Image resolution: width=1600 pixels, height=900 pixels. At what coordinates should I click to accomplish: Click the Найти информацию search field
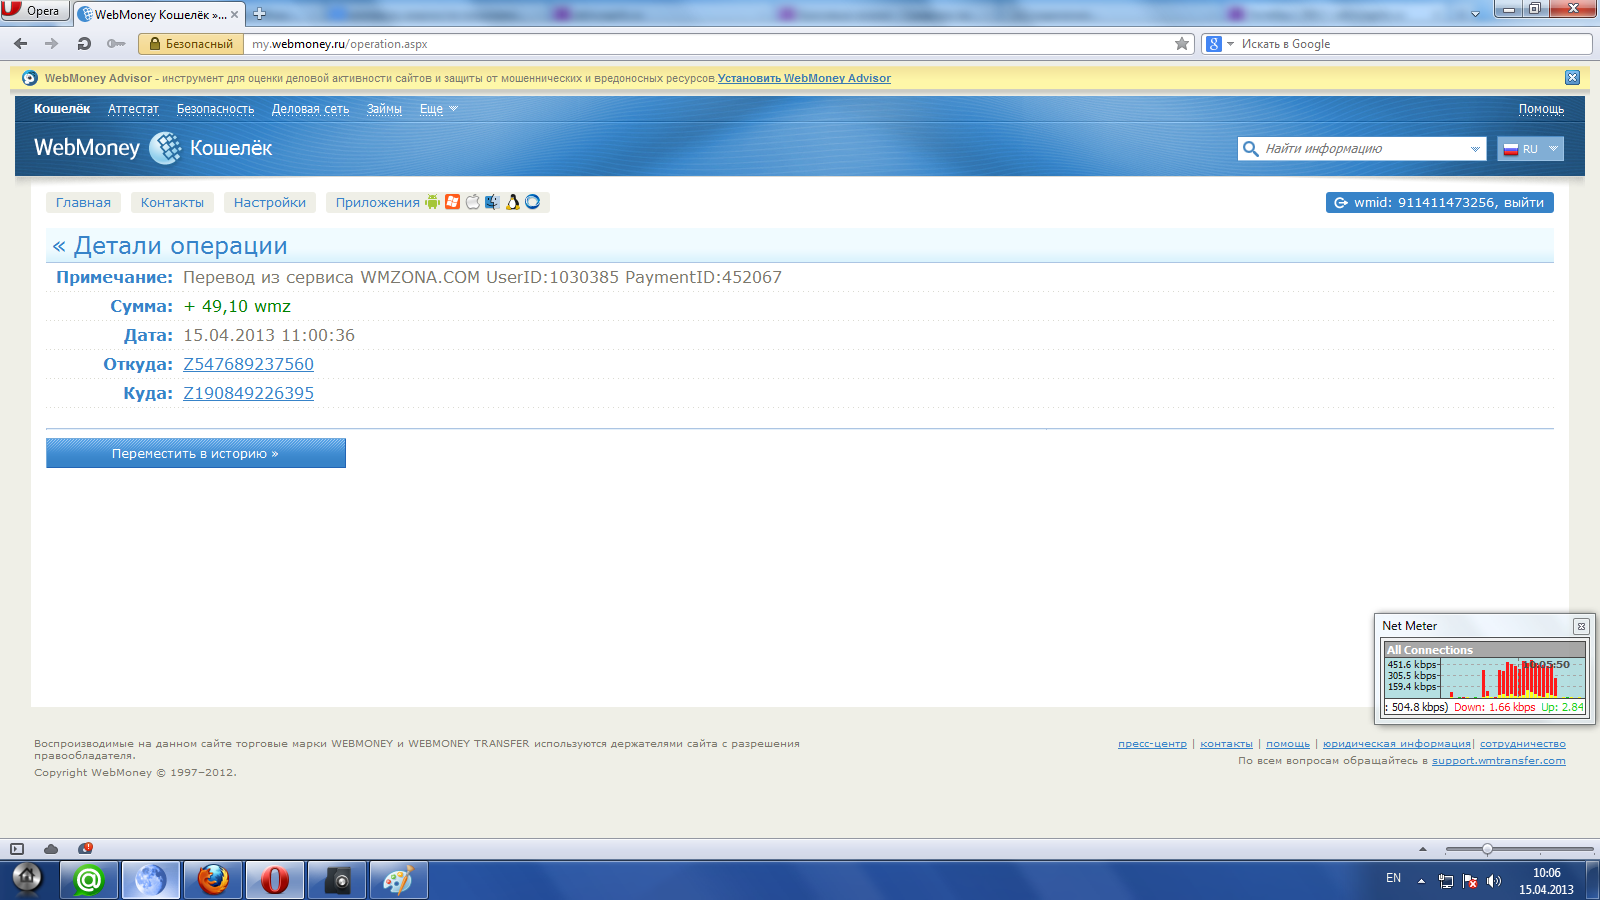[1360, 149]
